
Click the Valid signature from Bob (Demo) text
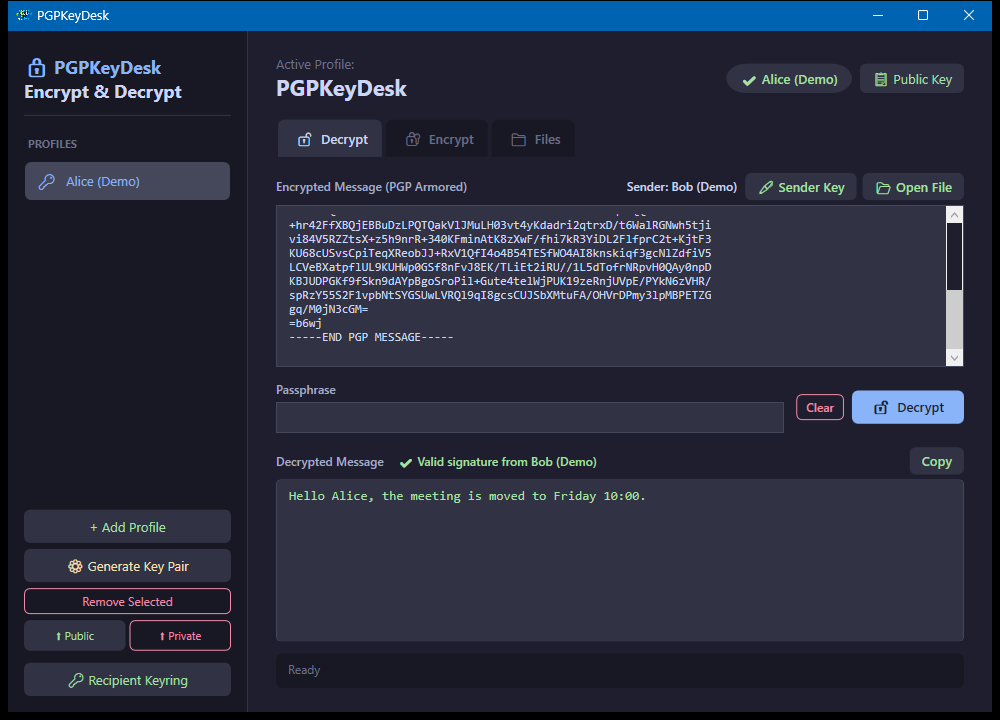tap(506, 462)
